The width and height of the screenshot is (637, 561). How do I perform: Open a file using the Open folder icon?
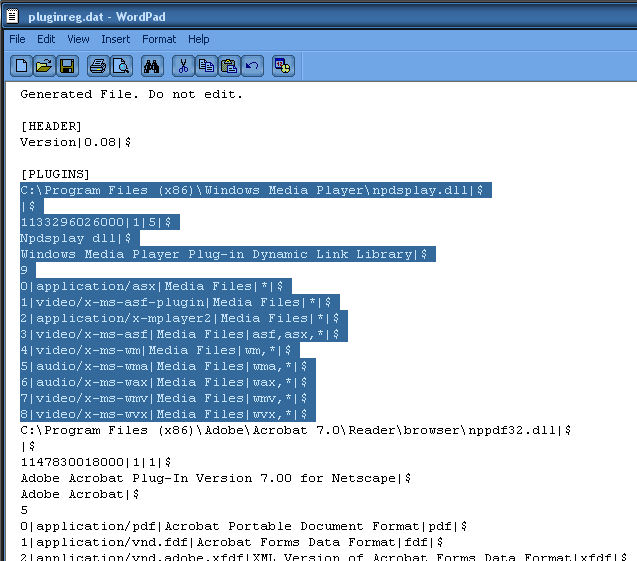click(44, 66)
